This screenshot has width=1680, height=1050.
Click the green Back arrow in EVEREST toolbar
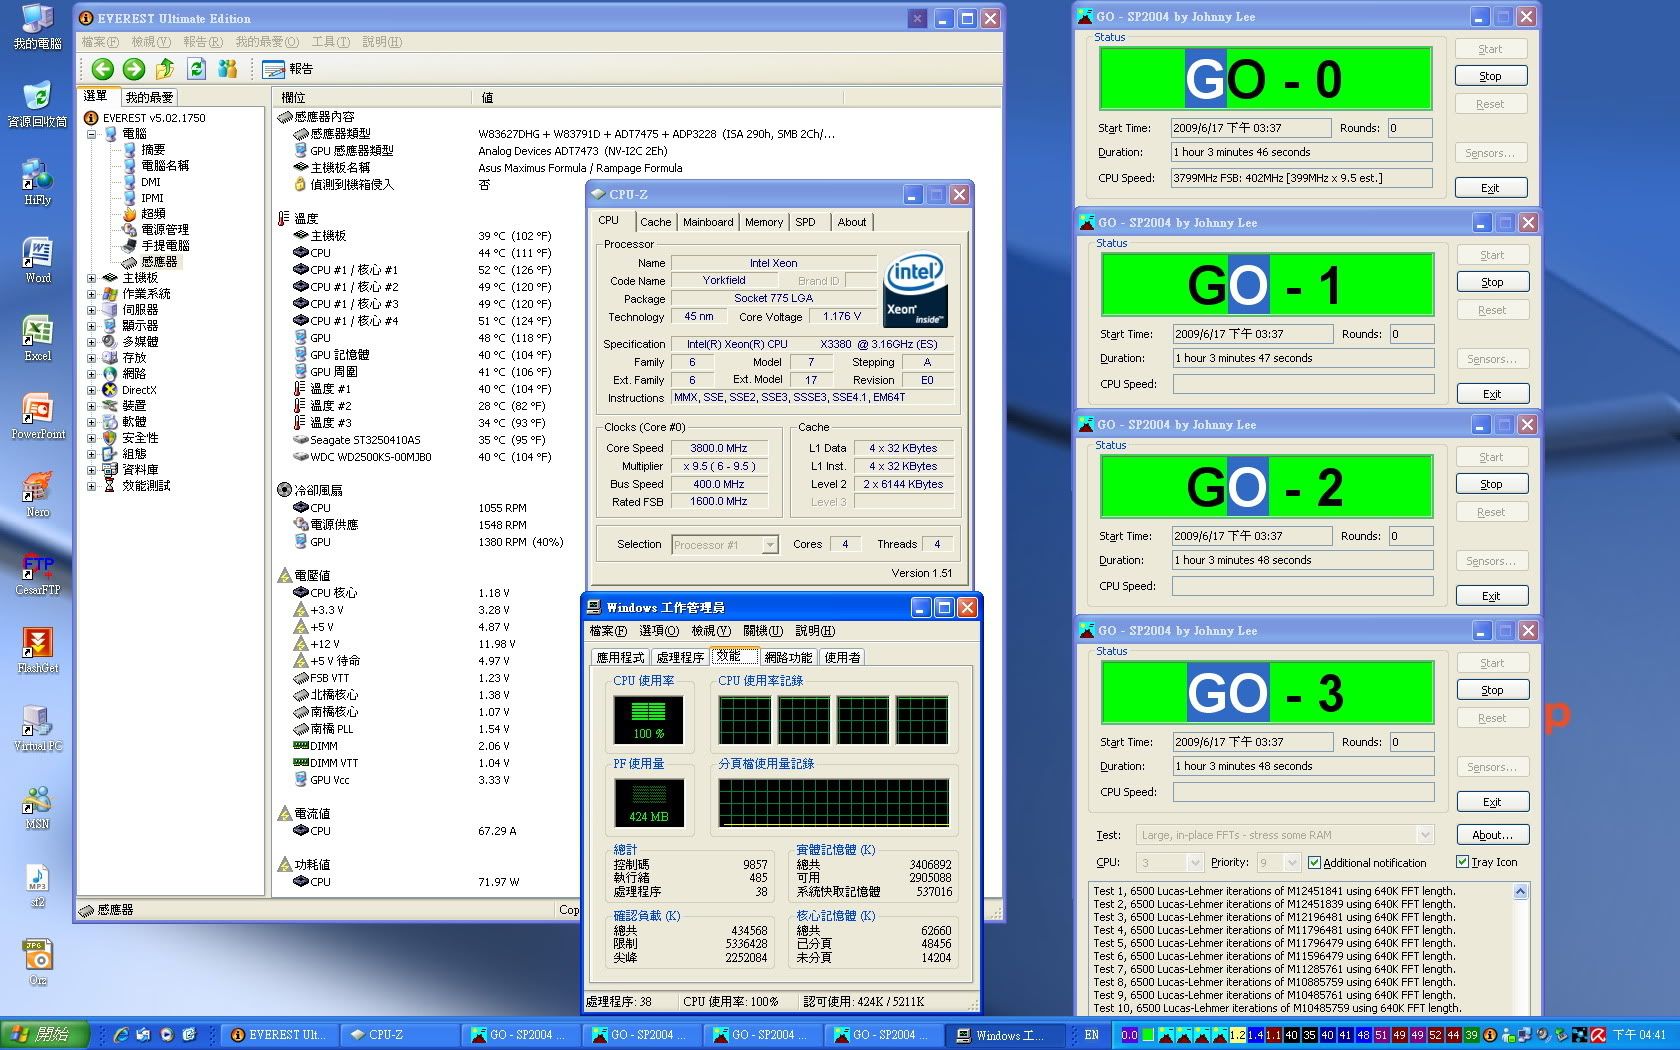(102, 69)
